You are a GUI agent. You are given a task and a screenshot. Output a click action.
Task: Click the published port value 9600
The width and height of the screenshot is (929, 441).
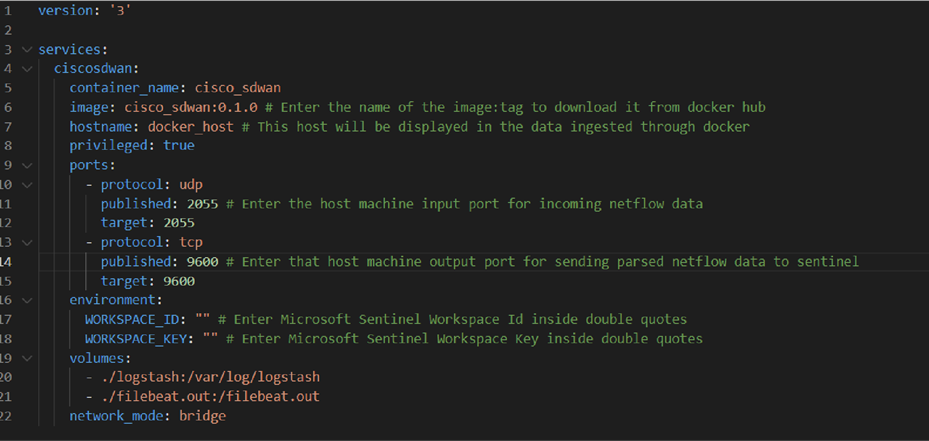[x=203, y=262]
